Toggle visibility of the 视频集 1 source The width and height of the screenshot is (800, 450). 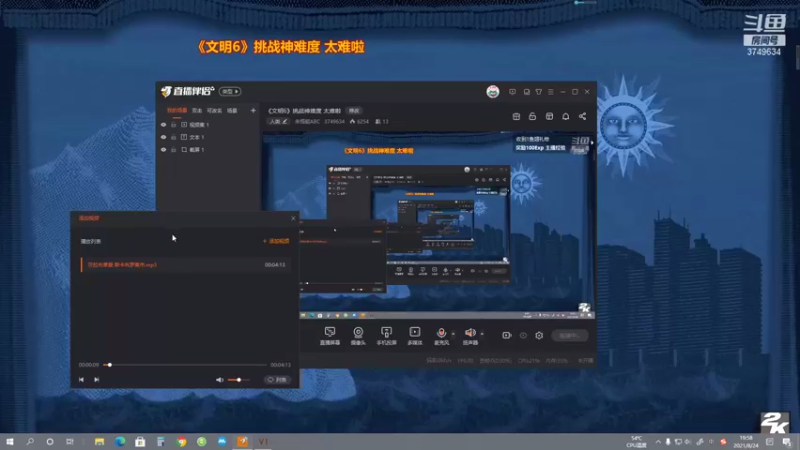click(x=163, y=124)
